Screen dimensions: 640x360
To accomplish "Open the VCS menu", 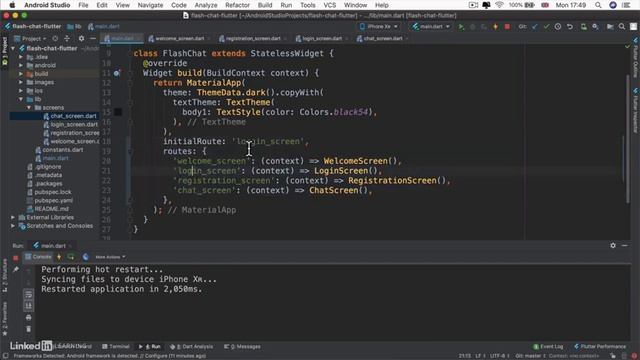I will [x=329, y=5].
